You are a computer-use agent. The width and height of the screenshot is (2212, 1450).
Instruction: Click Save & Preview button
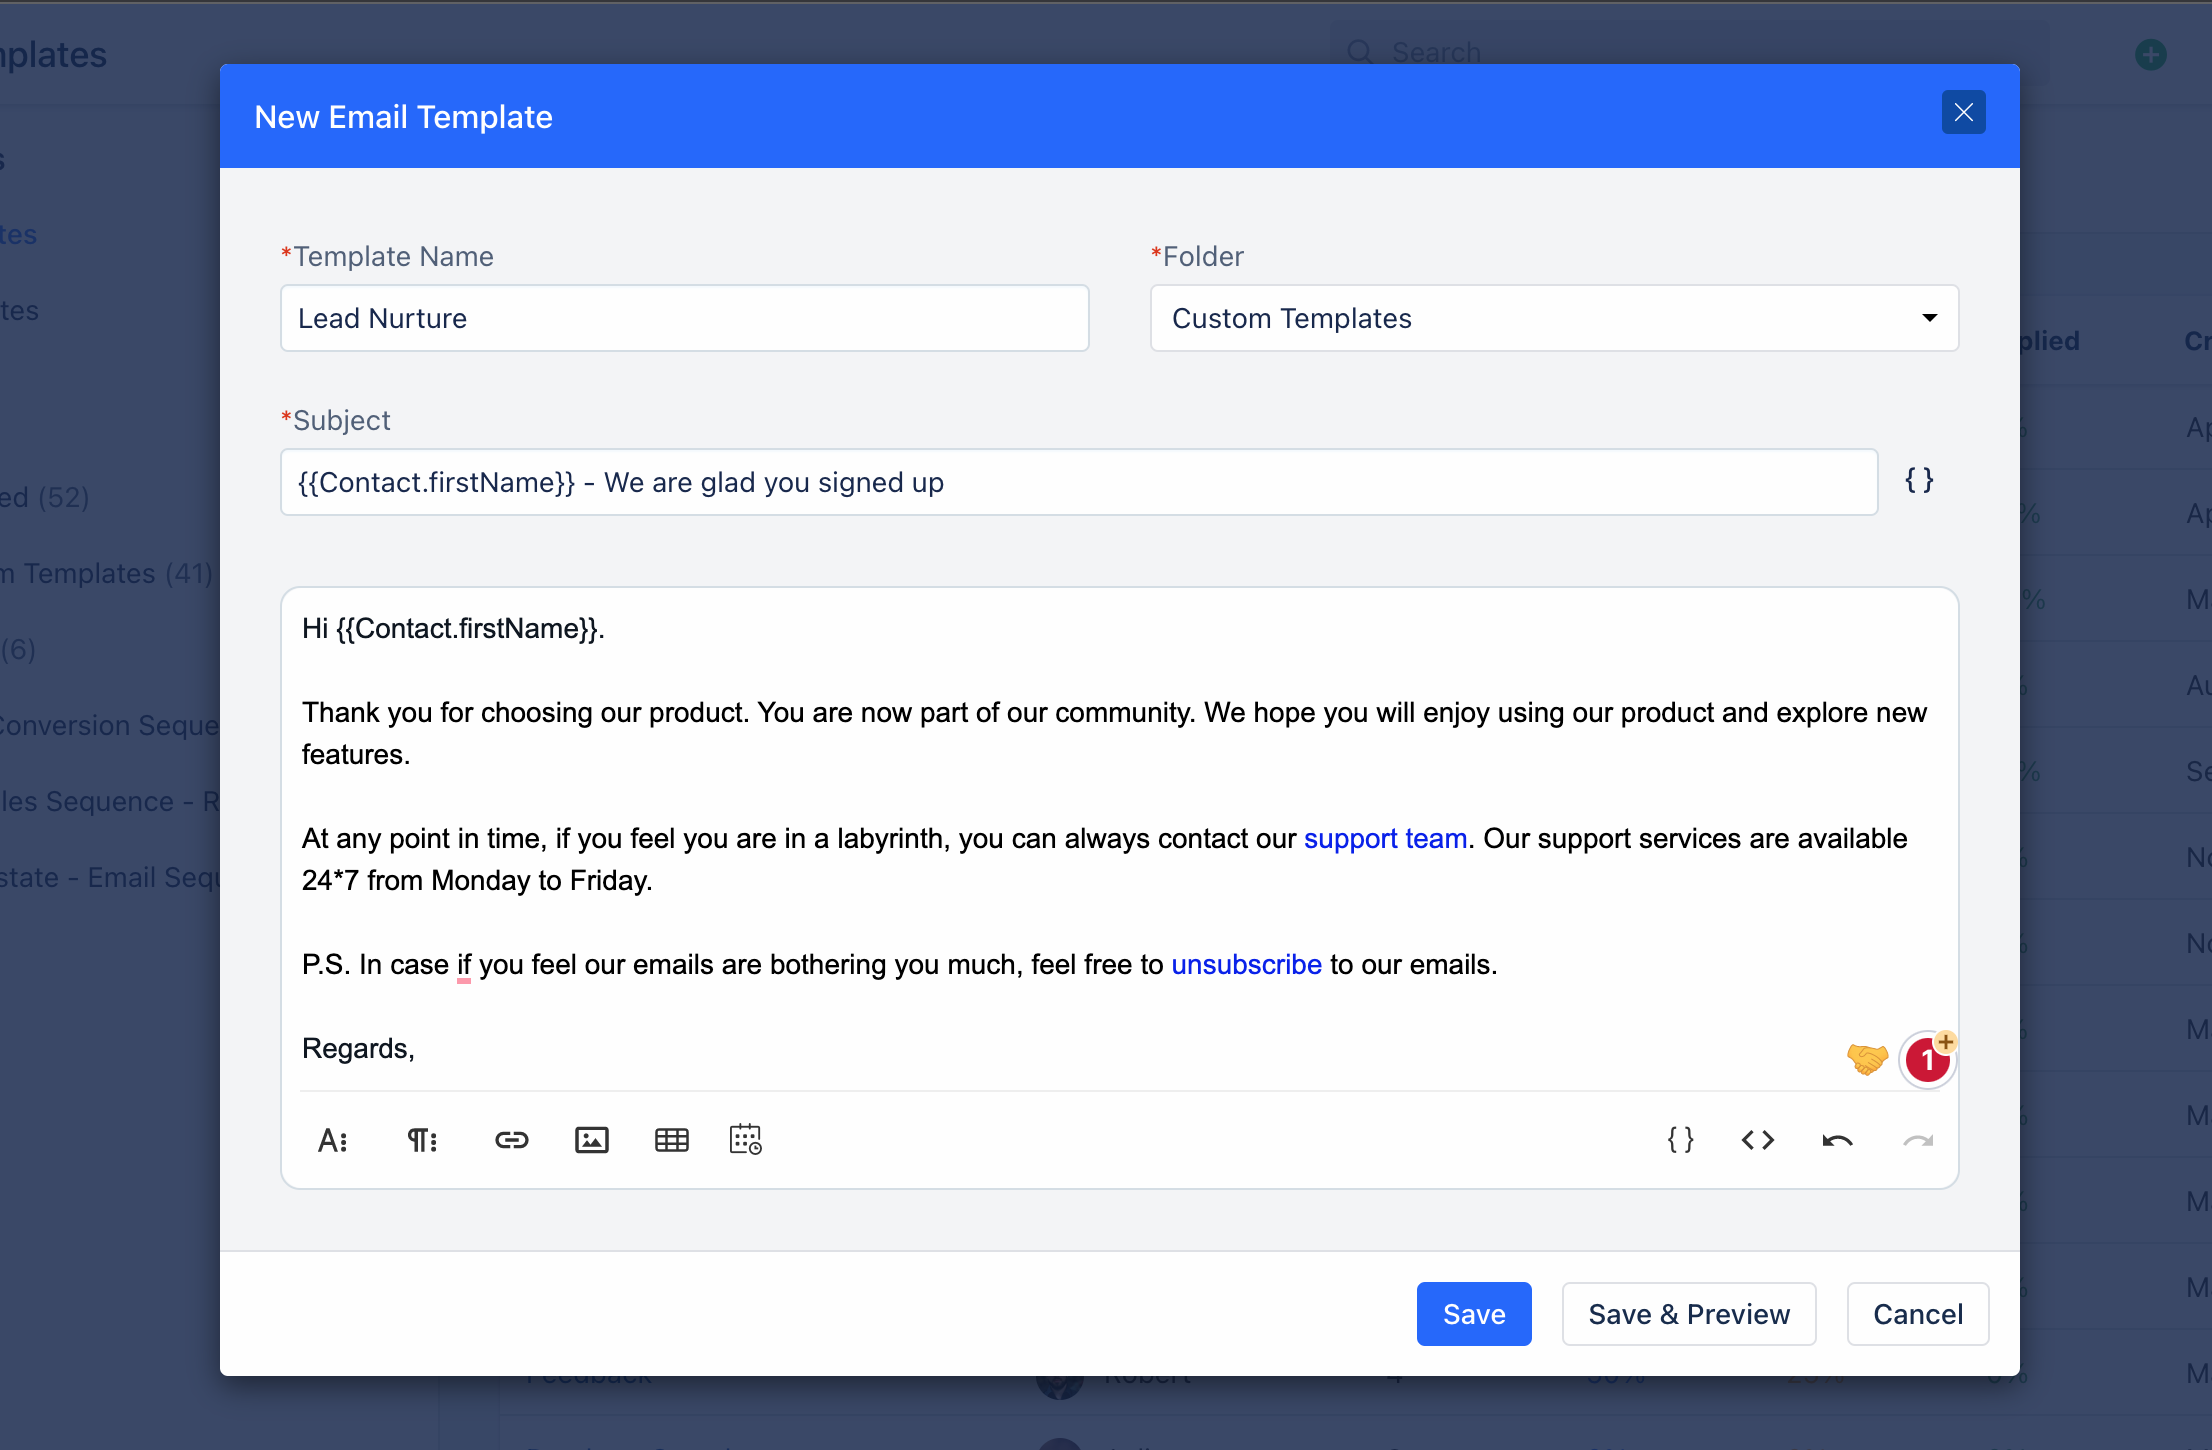click(x=1689, y=1314)
